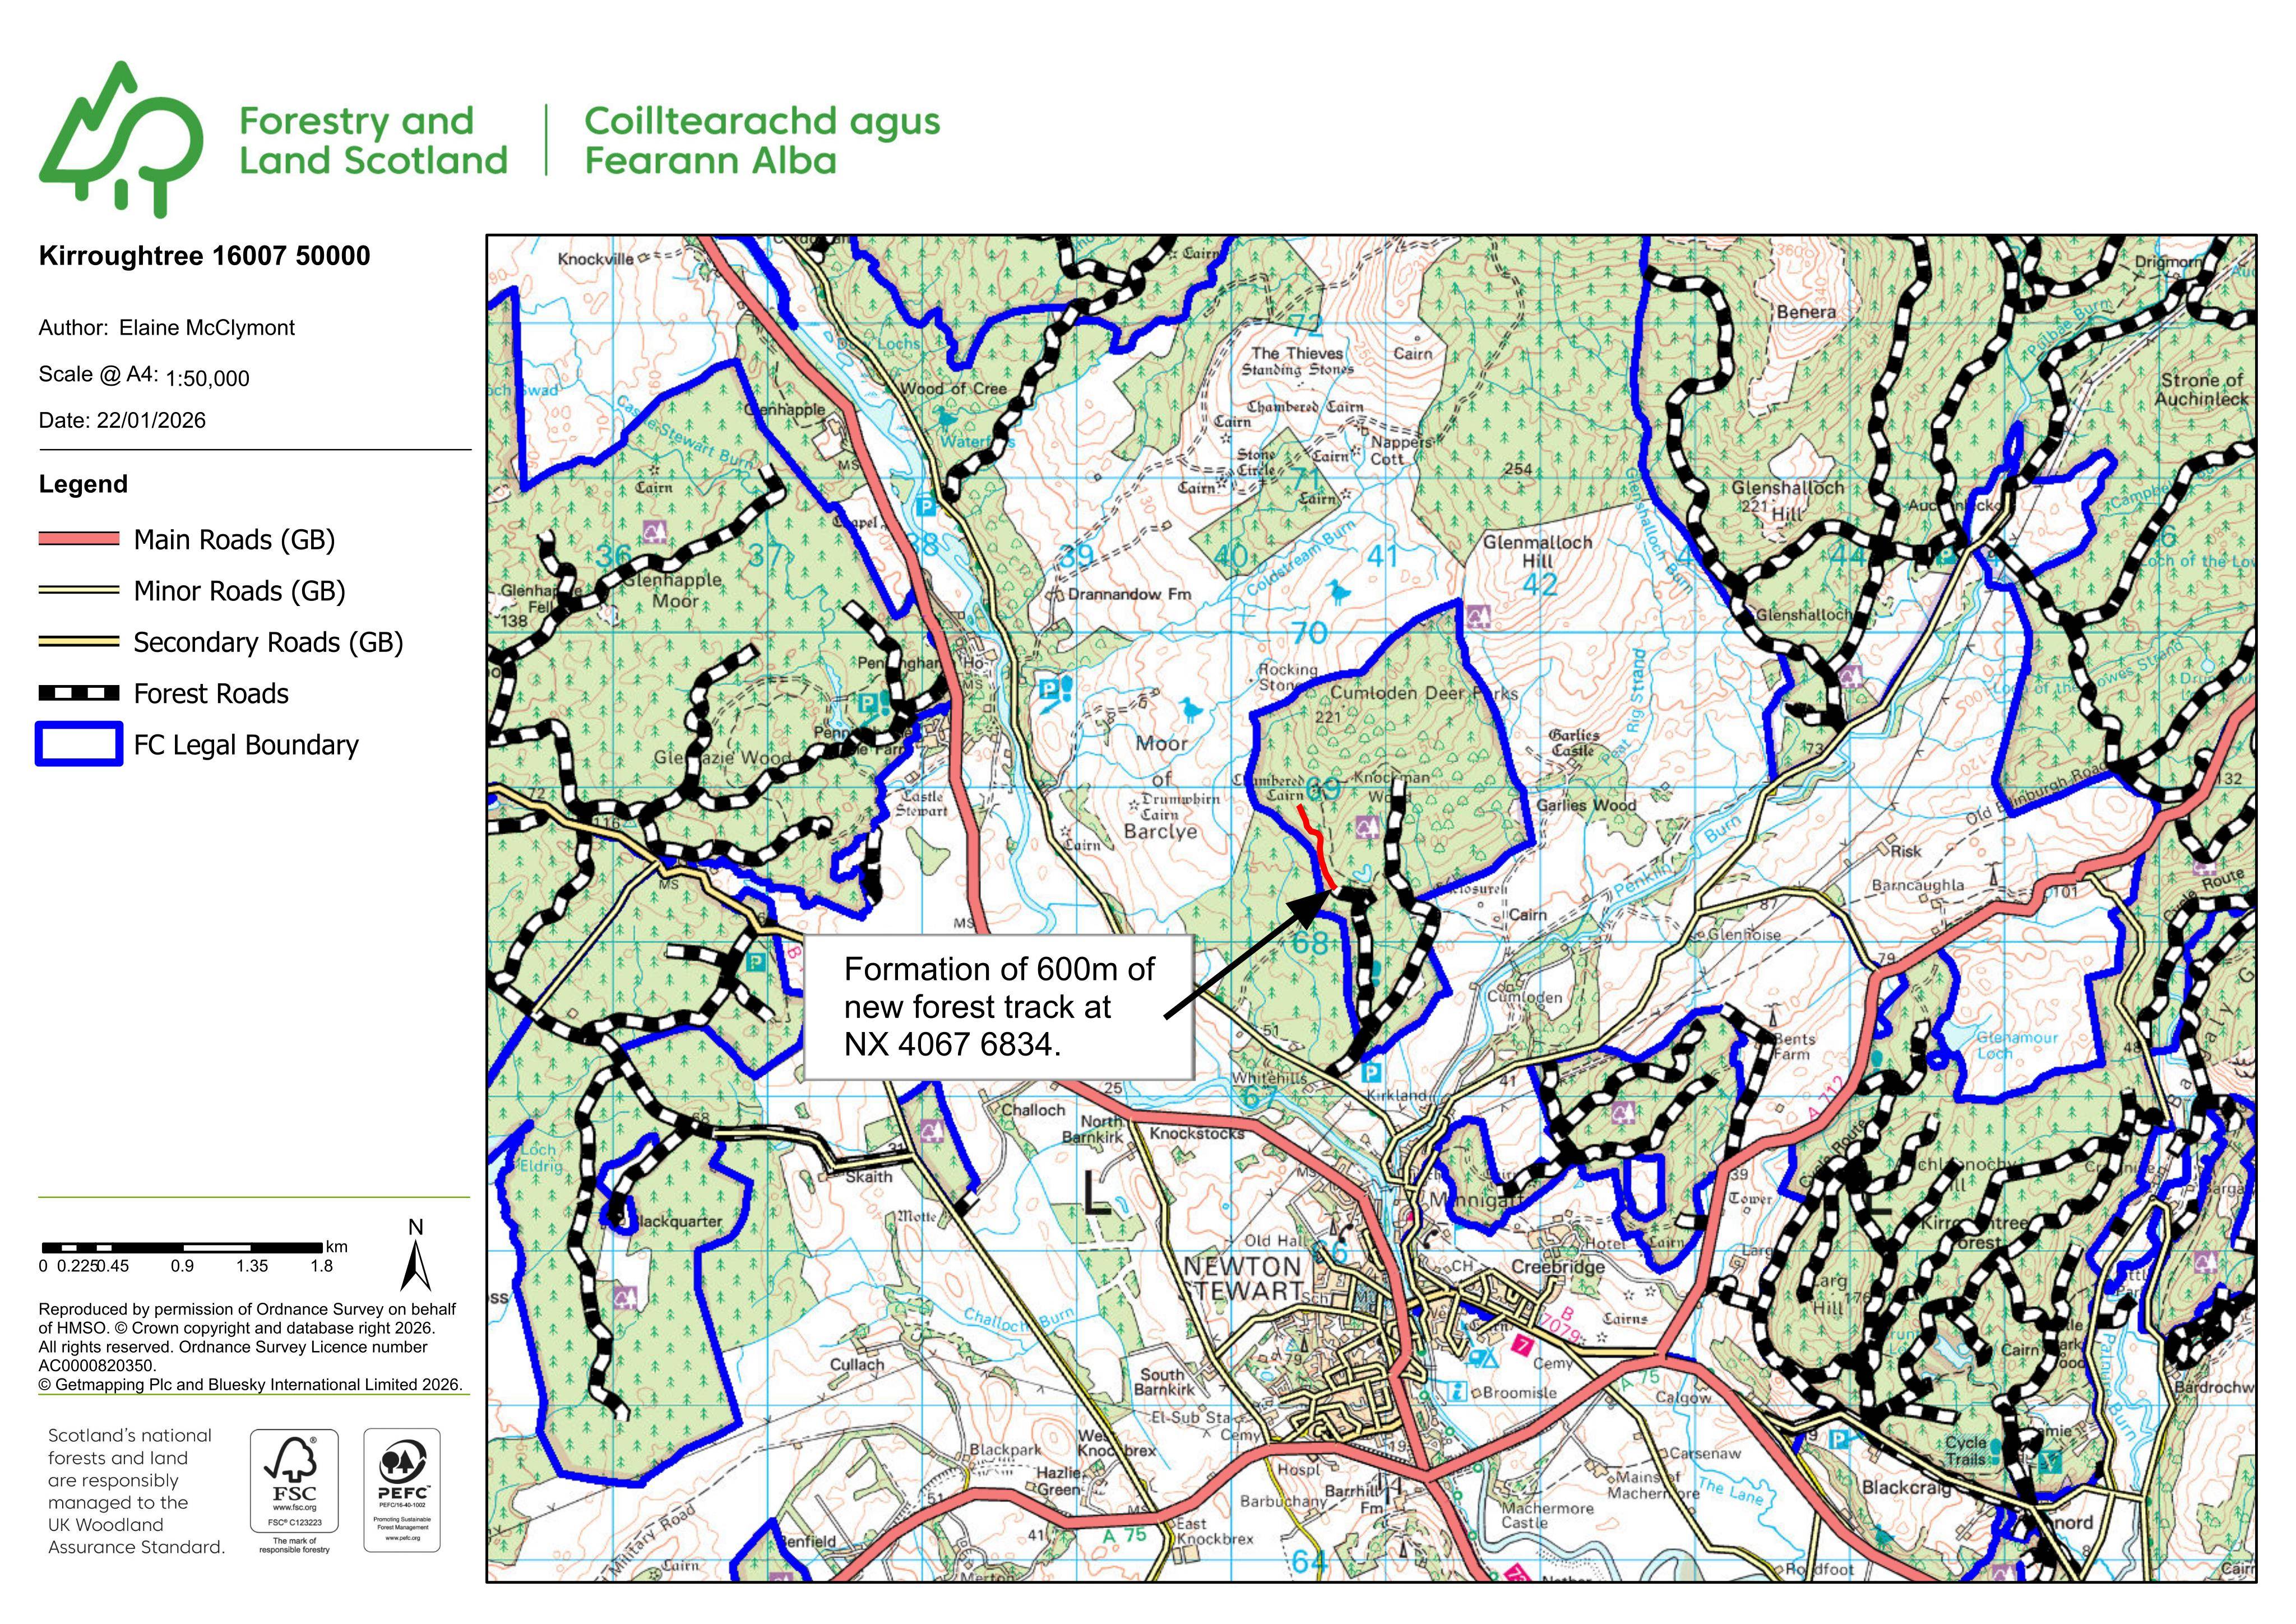Click the Forestry and Land Scotland tree logo
Viewport: 2296px width, 1624px height.
(121, 139)
